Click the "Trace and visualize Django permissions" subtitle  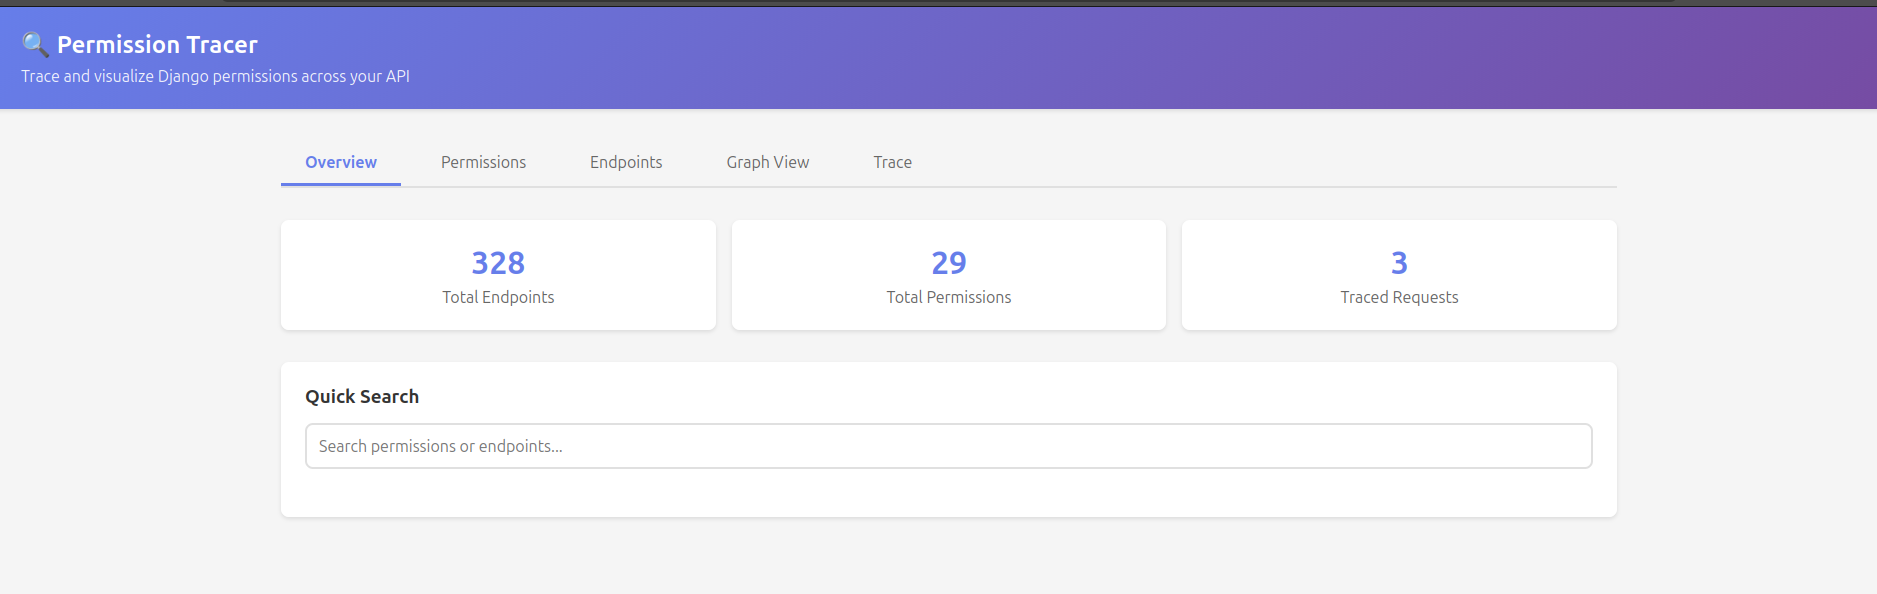215,76
